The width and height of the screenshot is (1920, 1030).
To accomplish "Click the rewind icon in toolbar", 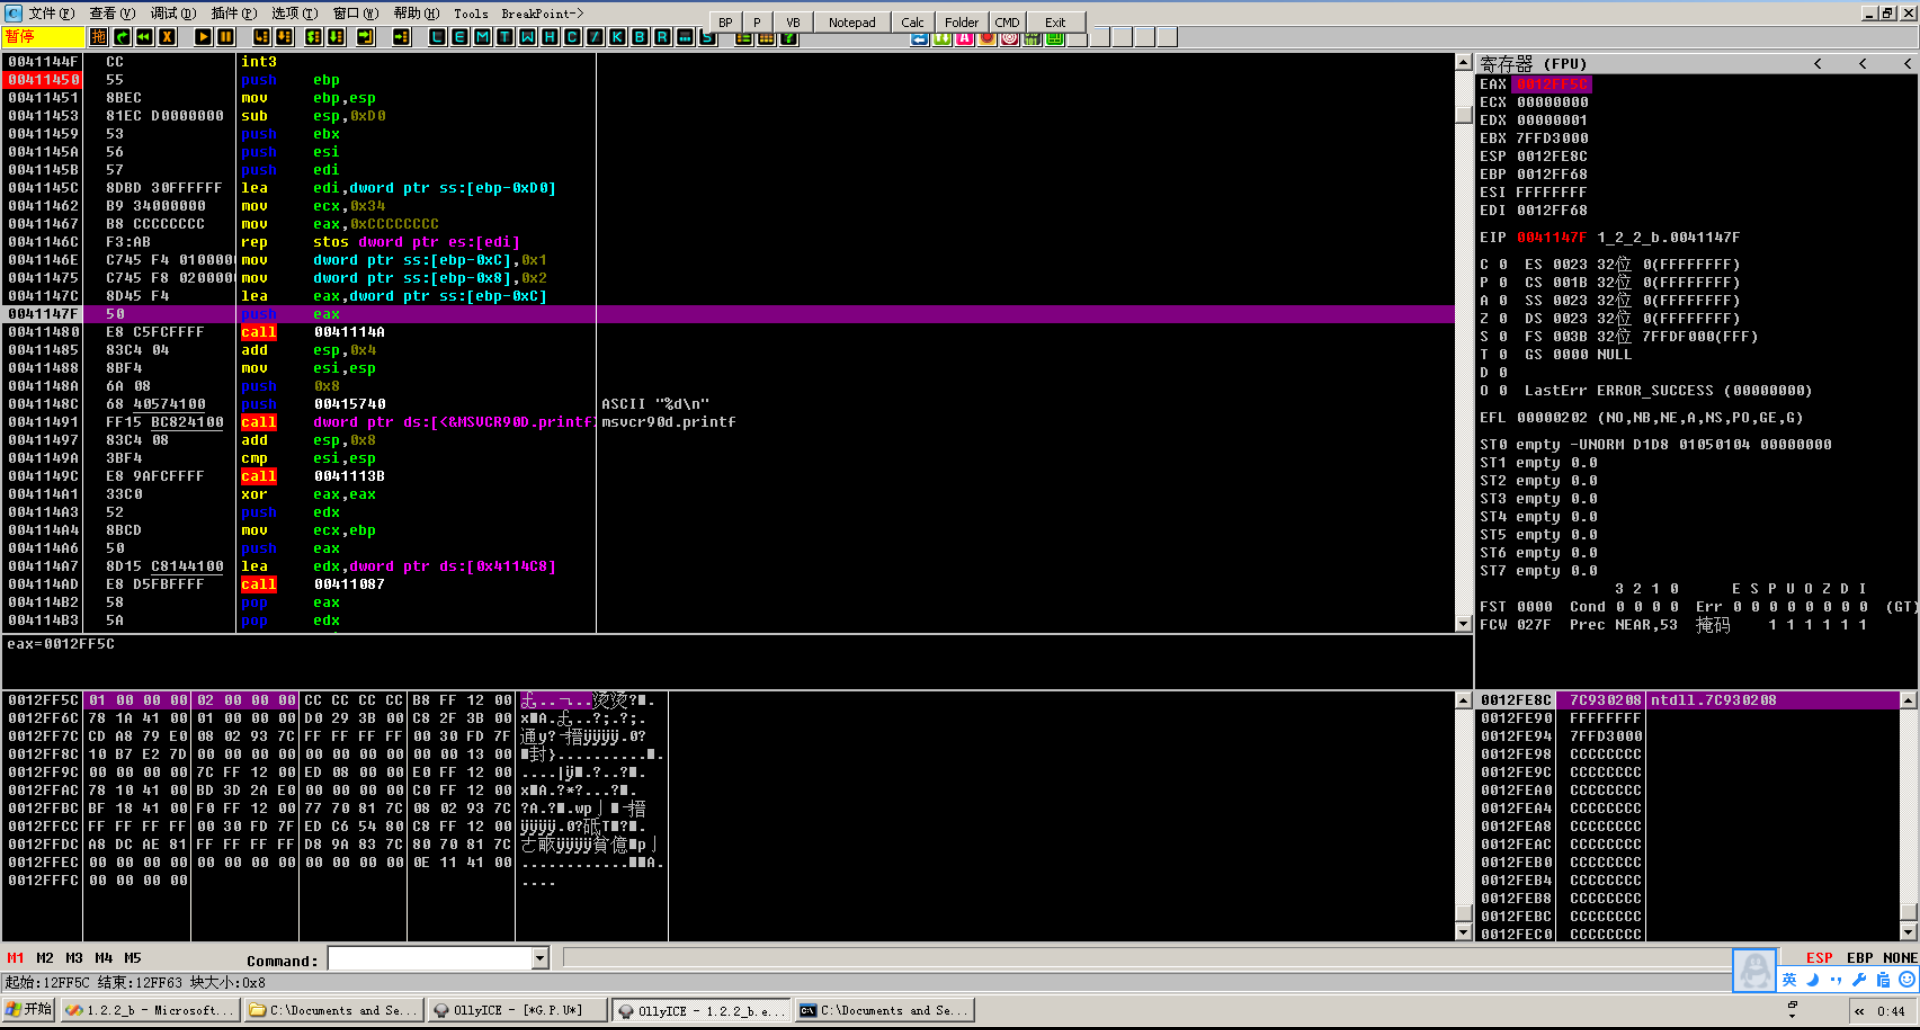I will [x=144, y=37].
